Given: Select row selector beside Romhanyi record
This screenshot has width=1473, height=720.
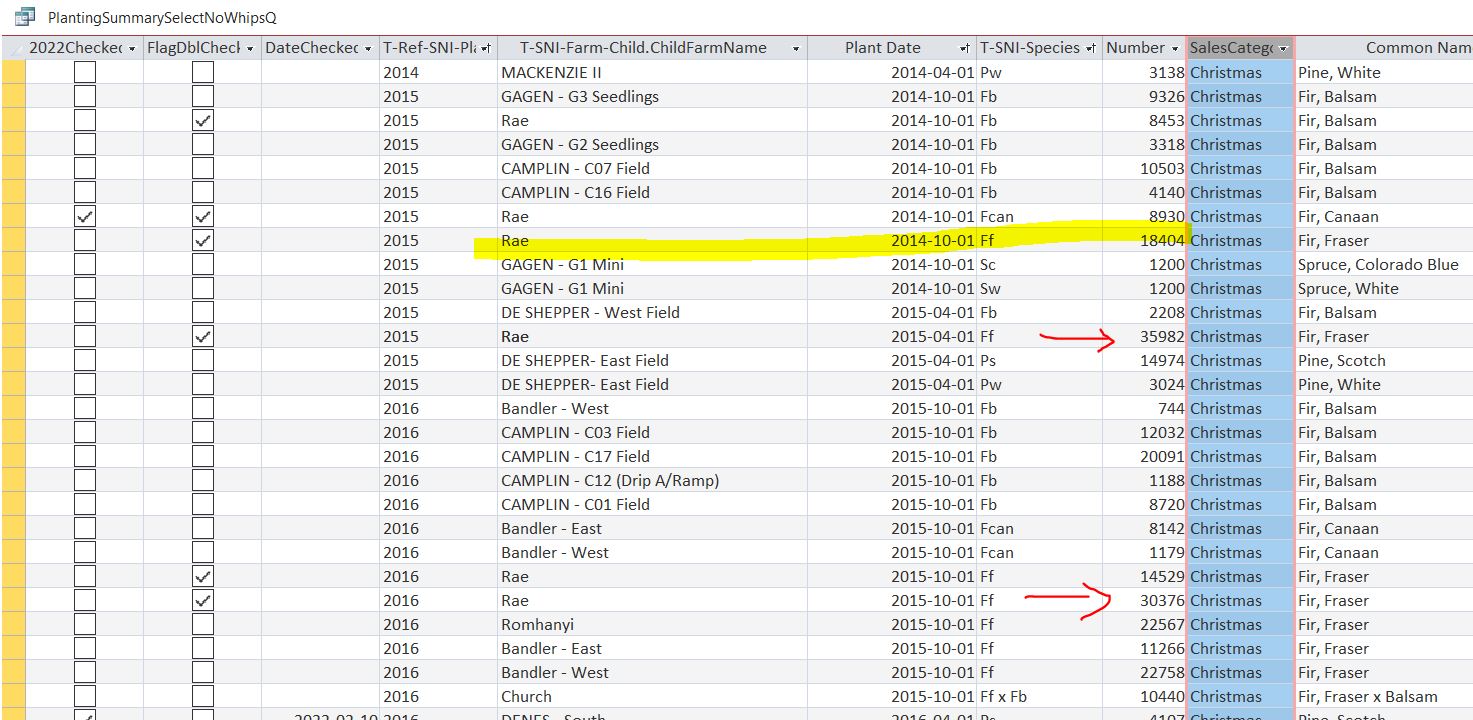Looking at the screenshot, I should (x=13, y=624).
